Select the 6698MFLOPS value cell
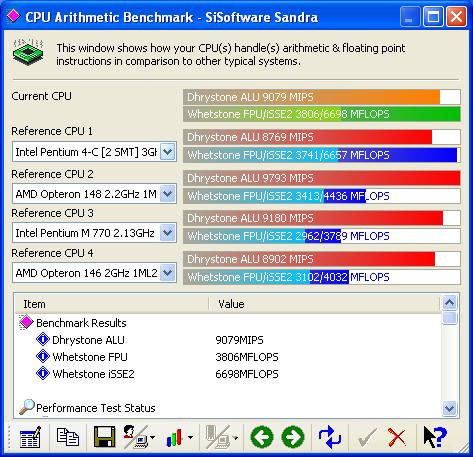Screen dimensions: 473x457 247,374
